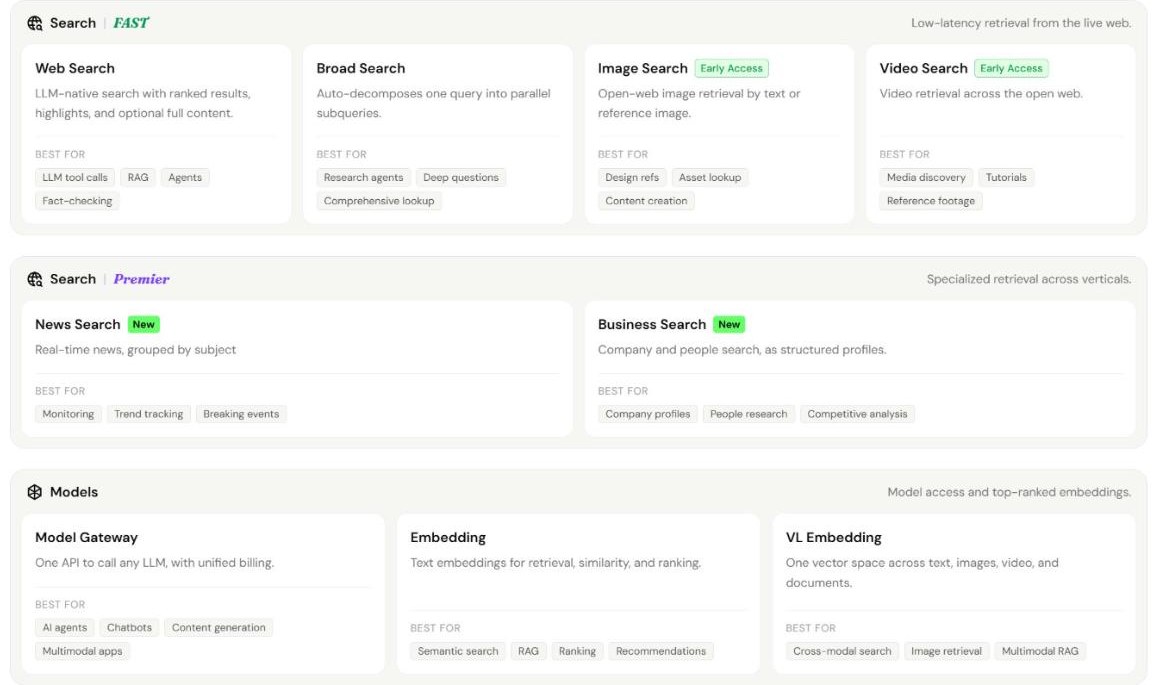Open the VL Embedding card title

click(x=834, y=537)
